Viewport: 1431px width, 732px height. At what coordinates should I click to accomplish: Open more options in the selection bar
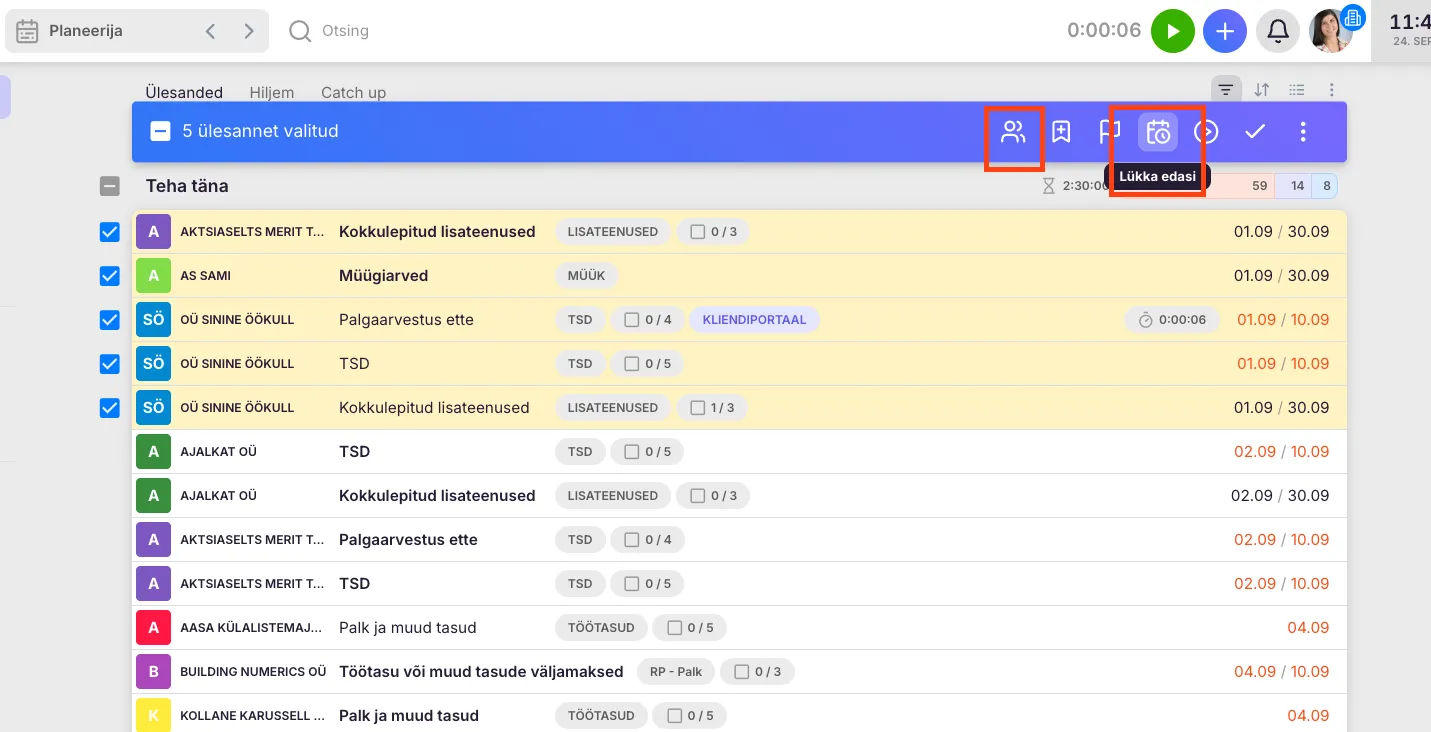pyautogui.click(x=1302, y=132)
